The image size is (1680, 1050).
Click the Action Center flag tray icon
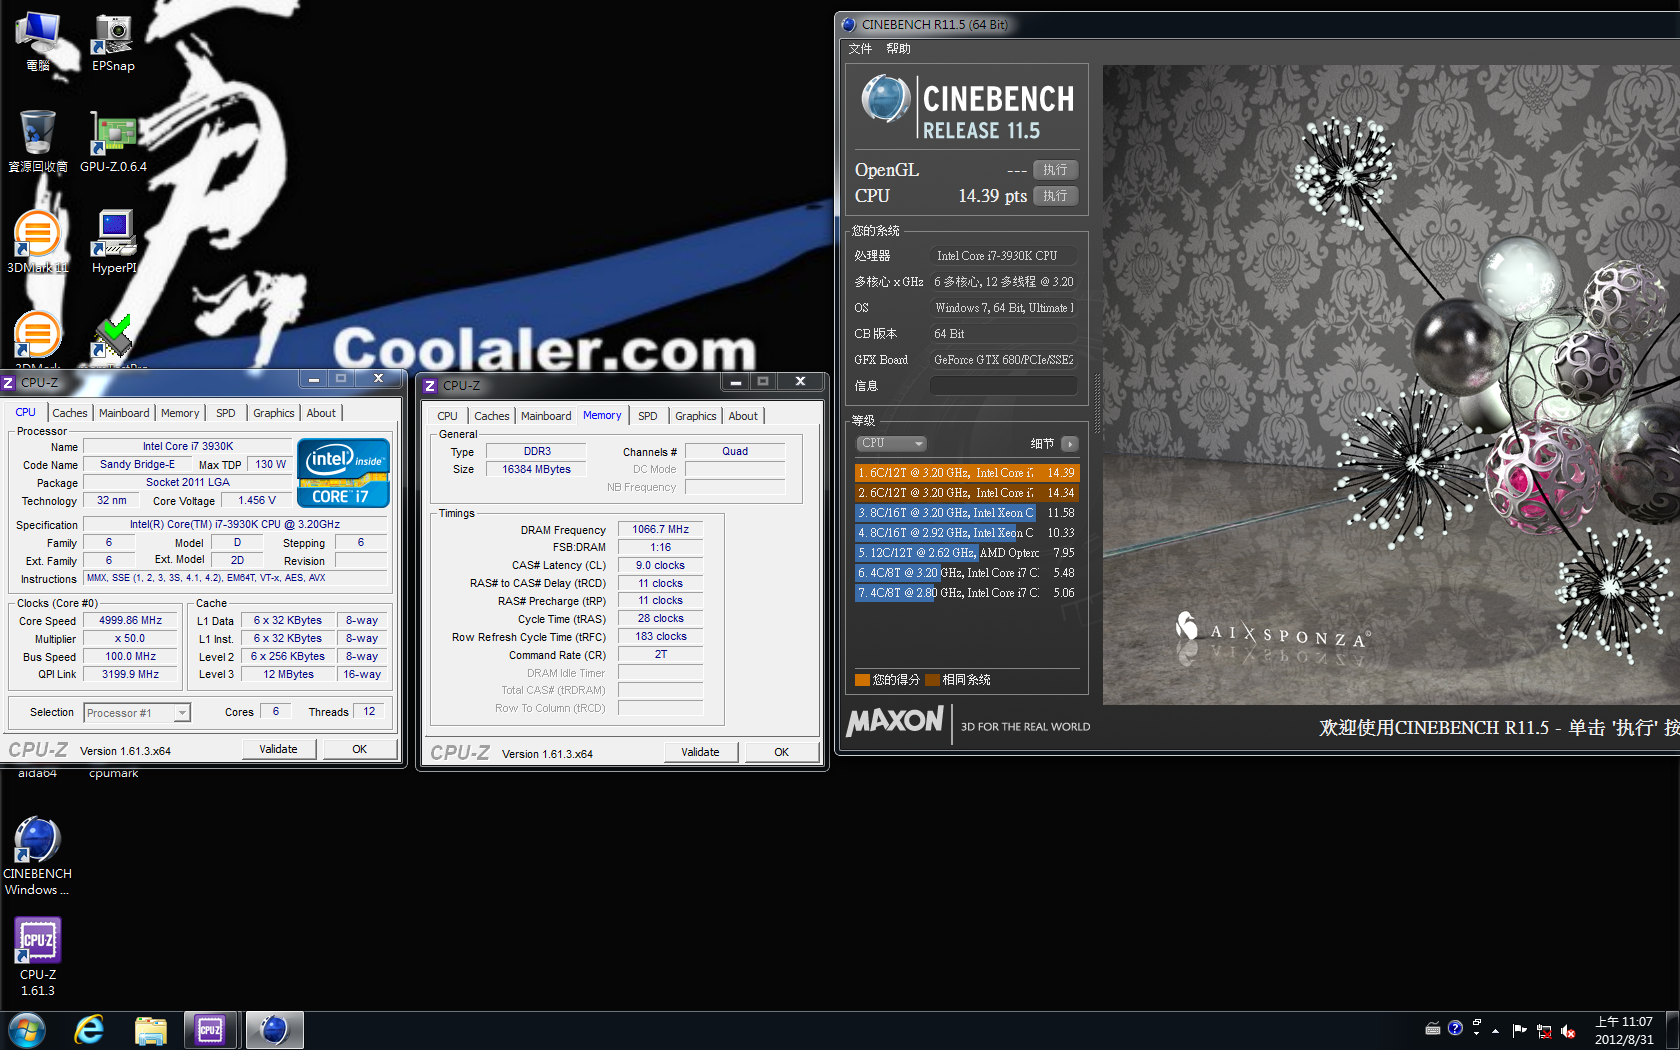(1519, 1031)
